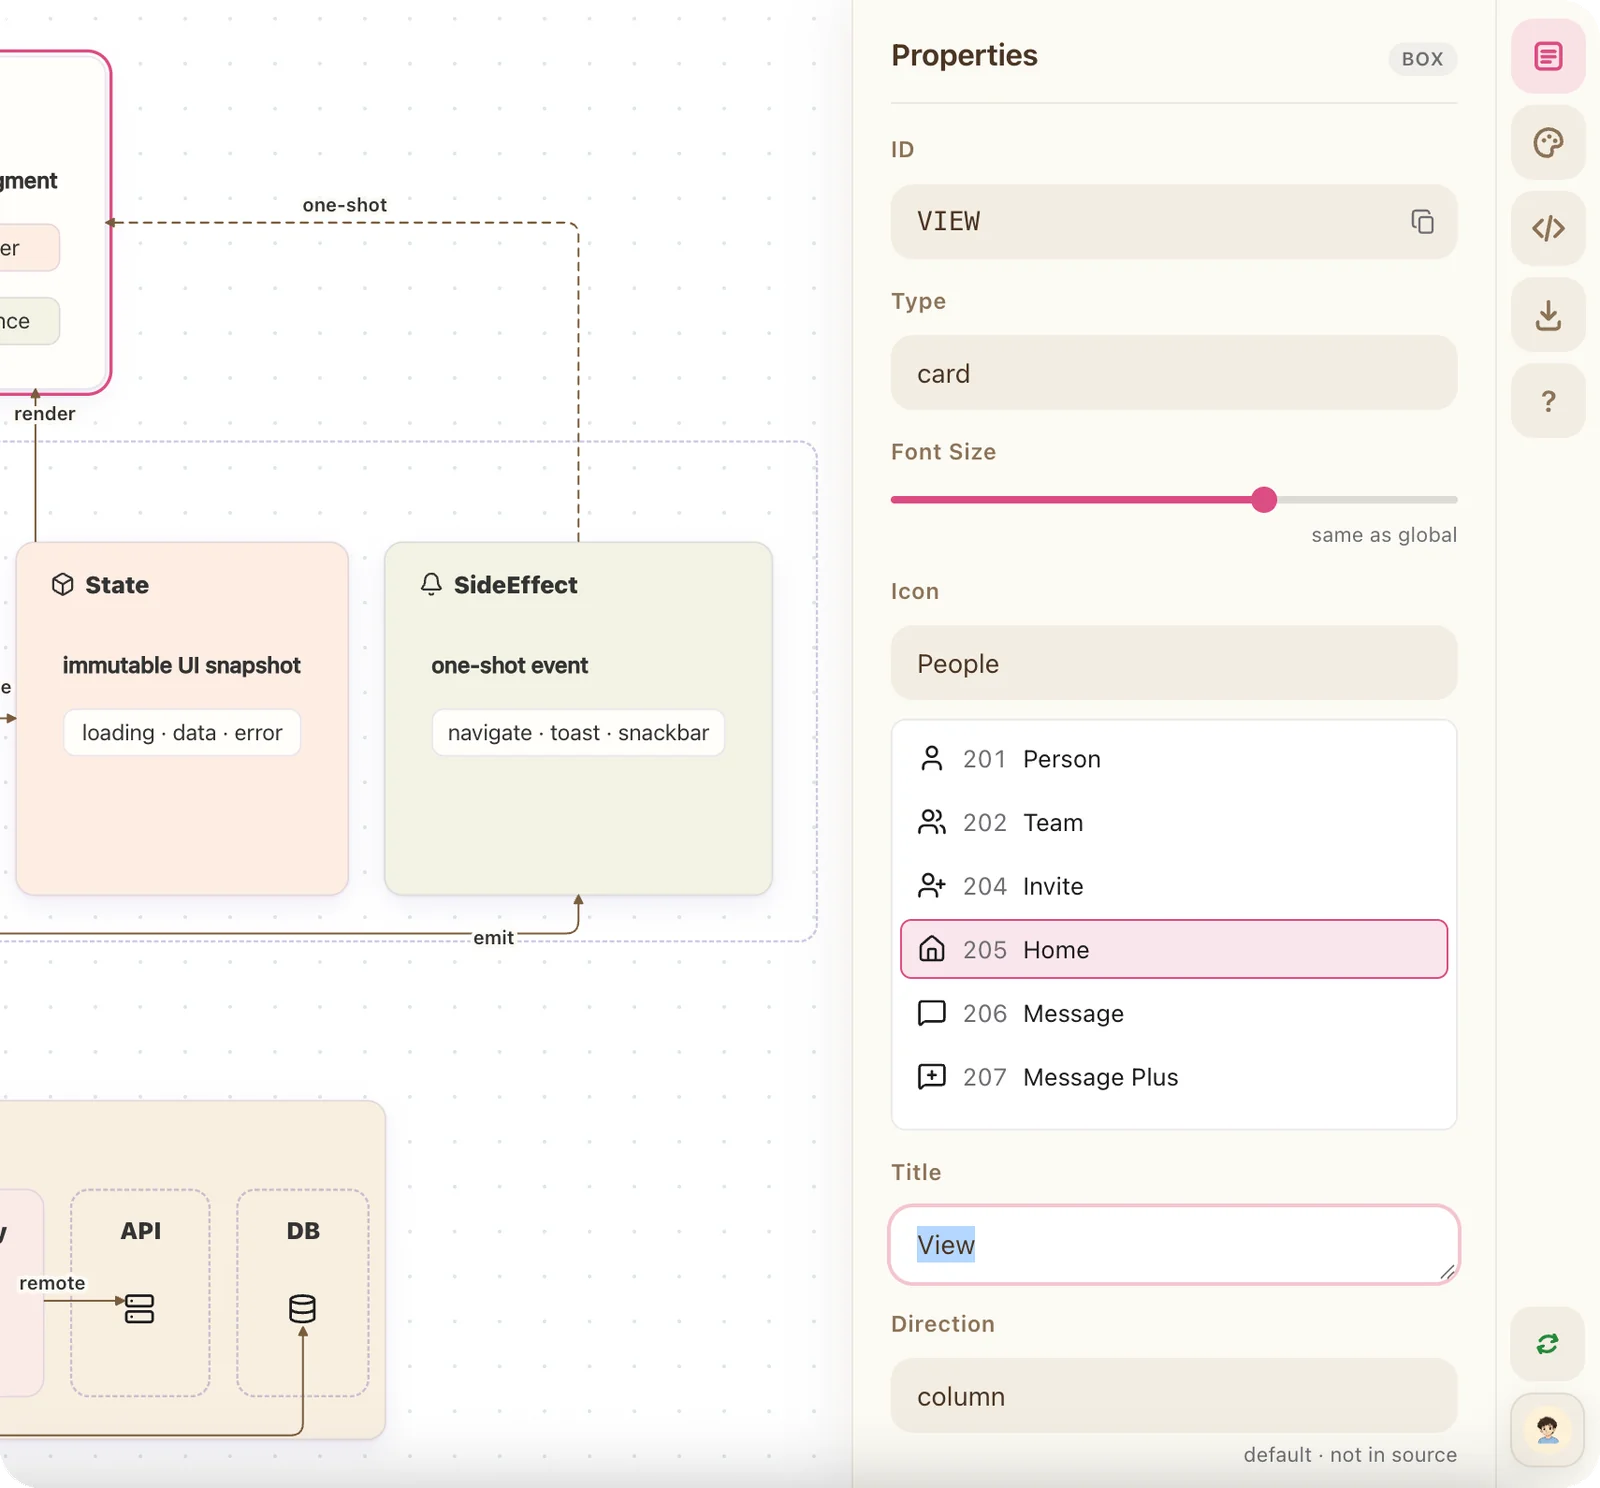The image size is (1600, 1488).
Task: Click the database icon under DB
Action: 302,1308
